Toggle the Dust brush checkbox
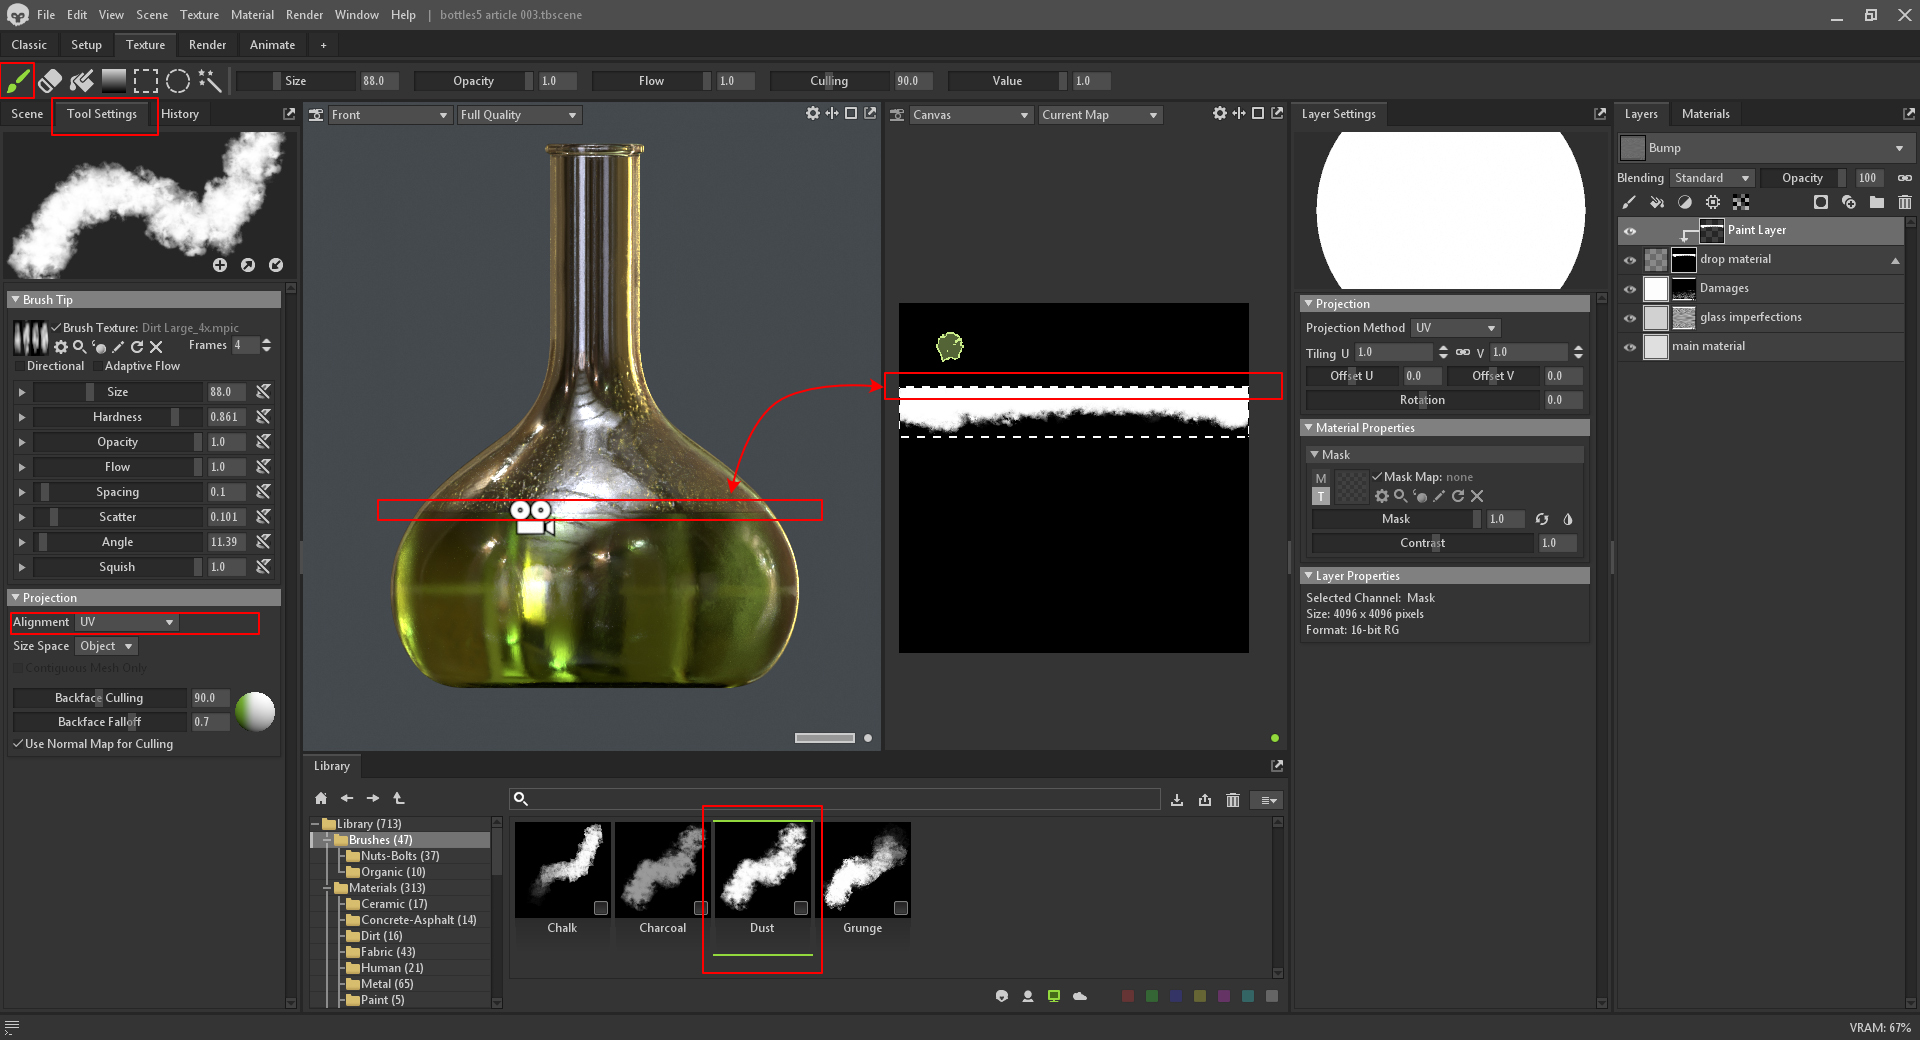The height and width of the screenshot is (1040, 1920). (801, 908)
